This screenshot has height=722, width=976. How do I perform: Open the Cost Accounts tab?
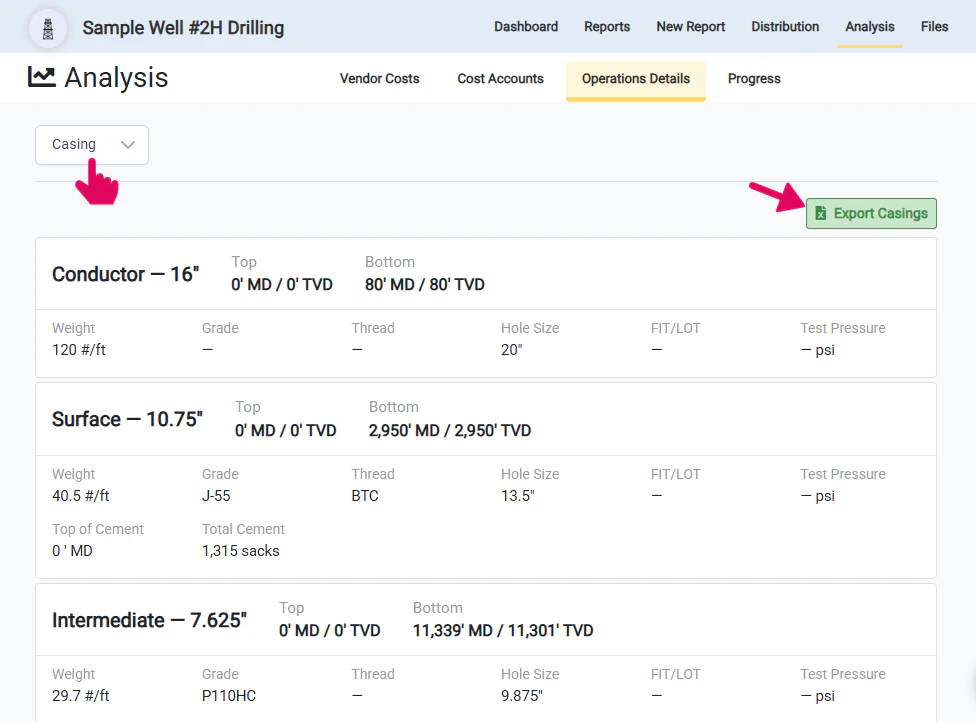499,78
